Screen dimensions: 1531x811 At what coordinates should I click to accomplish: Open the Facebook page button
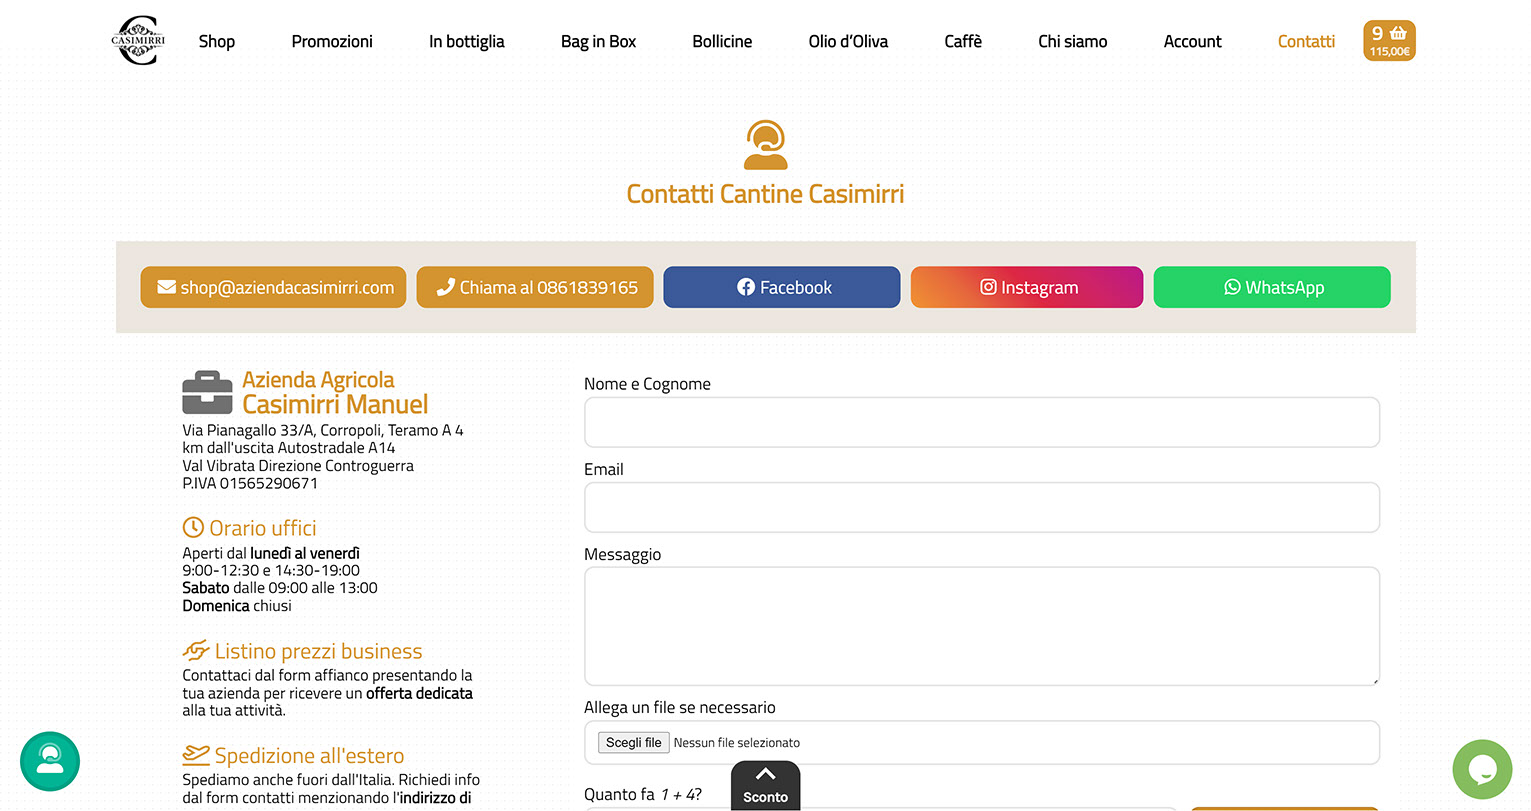click(782, 287)
